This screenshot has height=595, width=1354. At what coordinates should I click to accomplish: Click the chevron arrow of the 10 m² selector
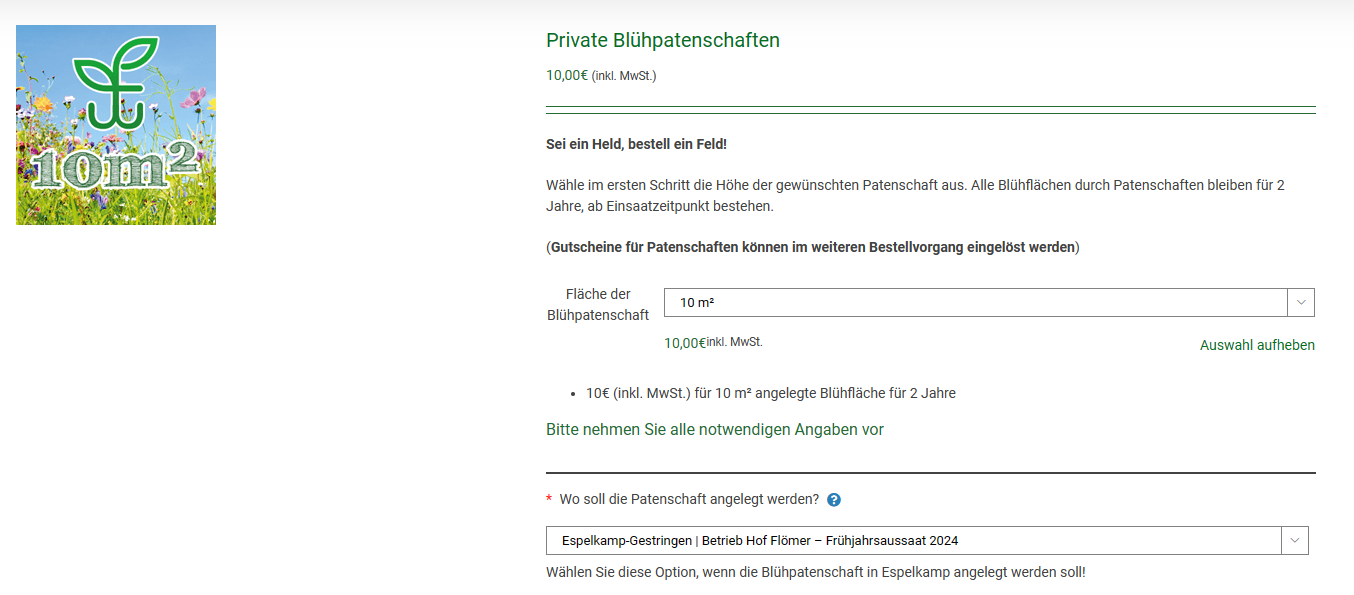coord(1301,303)
